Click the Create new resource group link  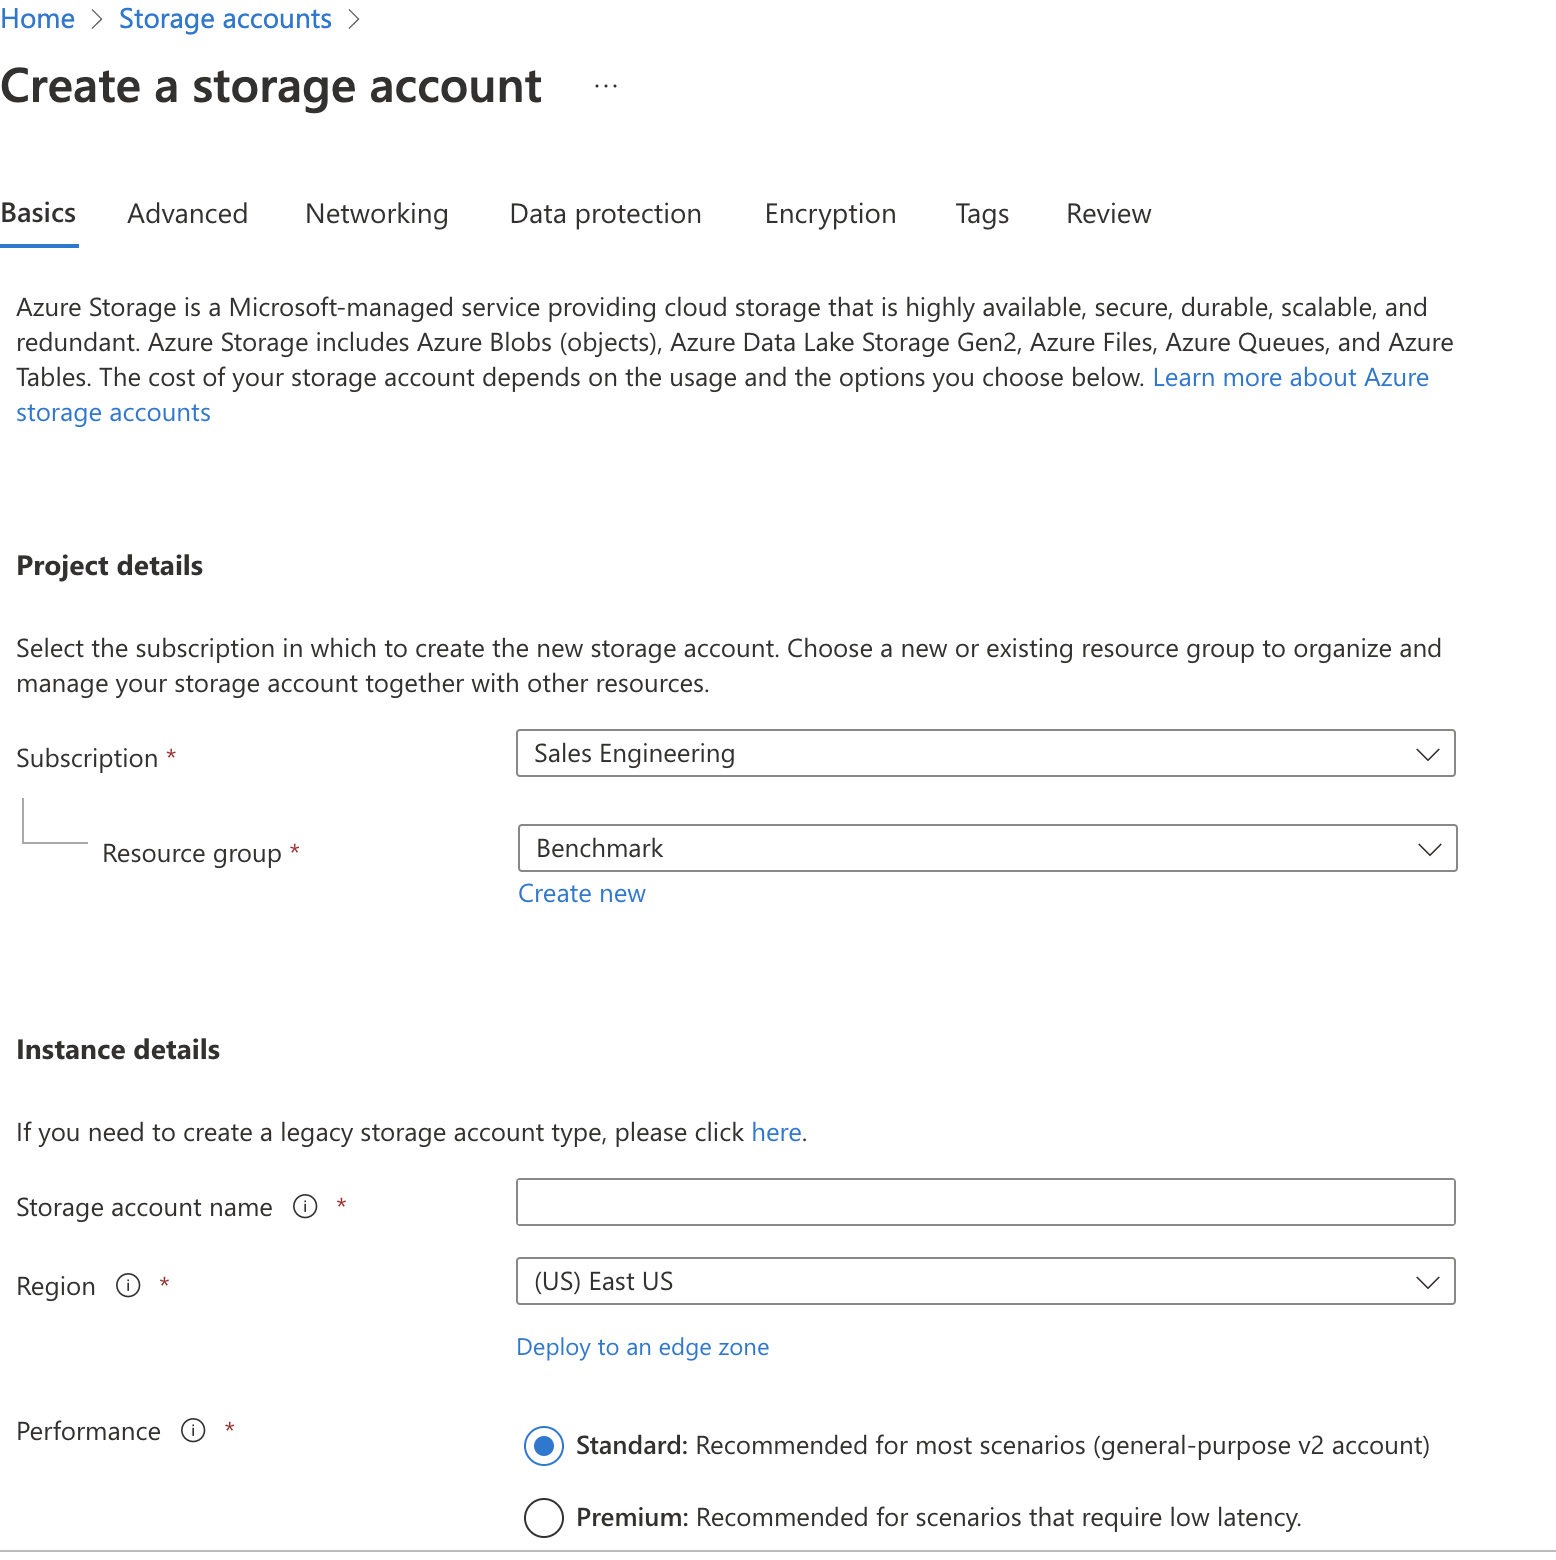581,894
